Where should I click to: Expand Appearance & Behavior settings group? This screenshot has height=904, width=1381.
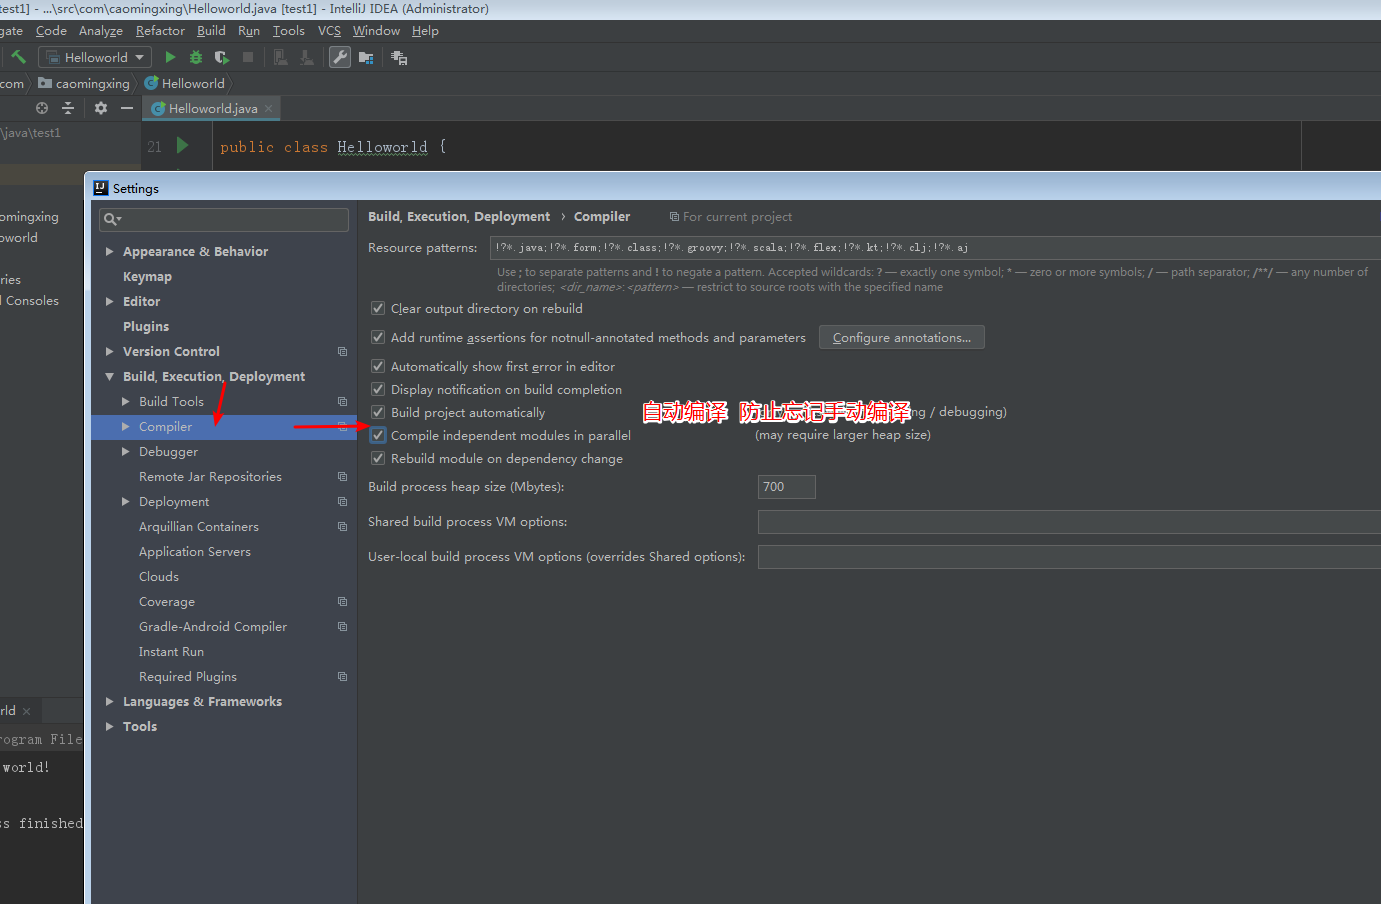(110, 251)
